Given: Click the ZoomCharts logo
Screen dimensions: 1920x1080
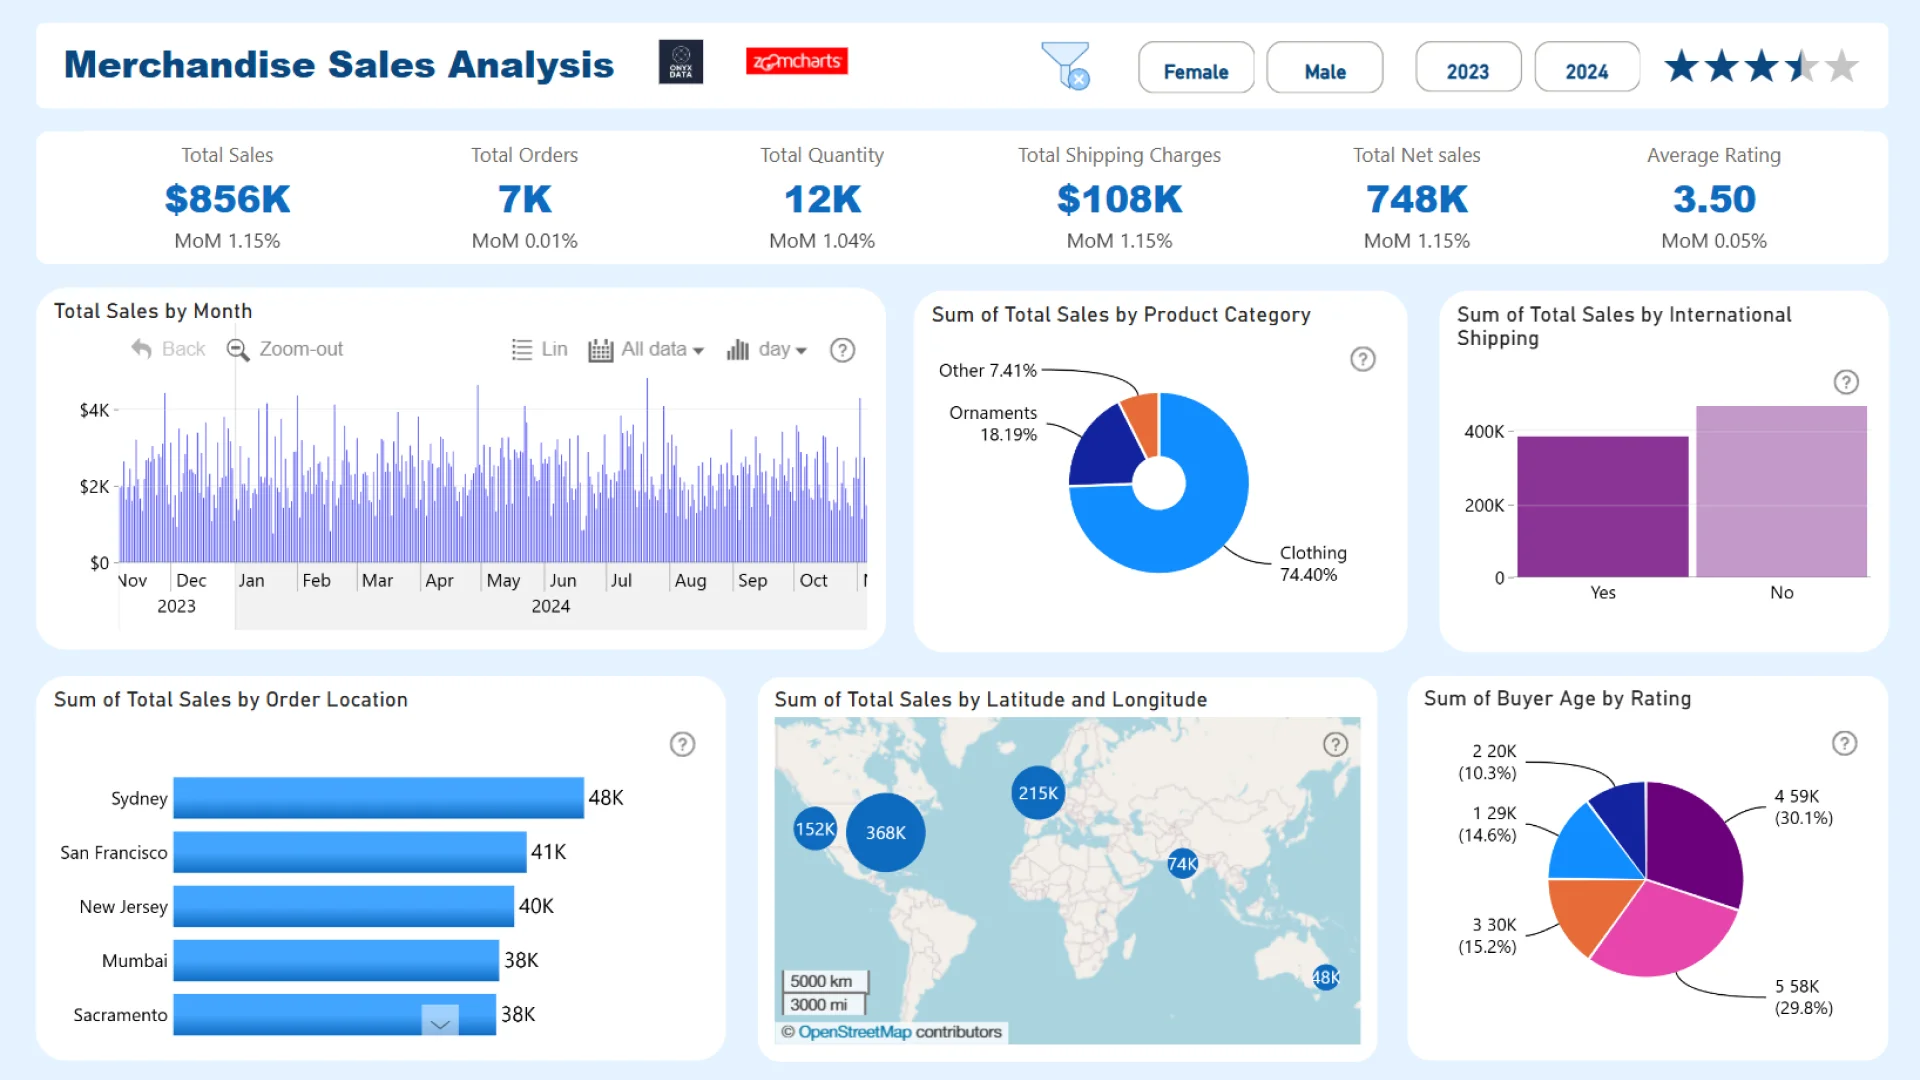Looking at the screenshot, I should [796, 61].
